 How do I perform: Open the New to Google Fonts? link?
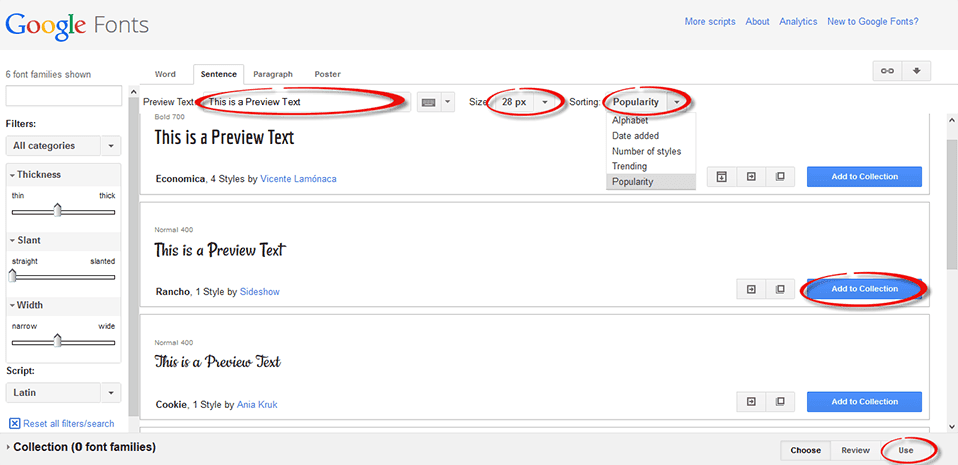(x=872, y=21)
